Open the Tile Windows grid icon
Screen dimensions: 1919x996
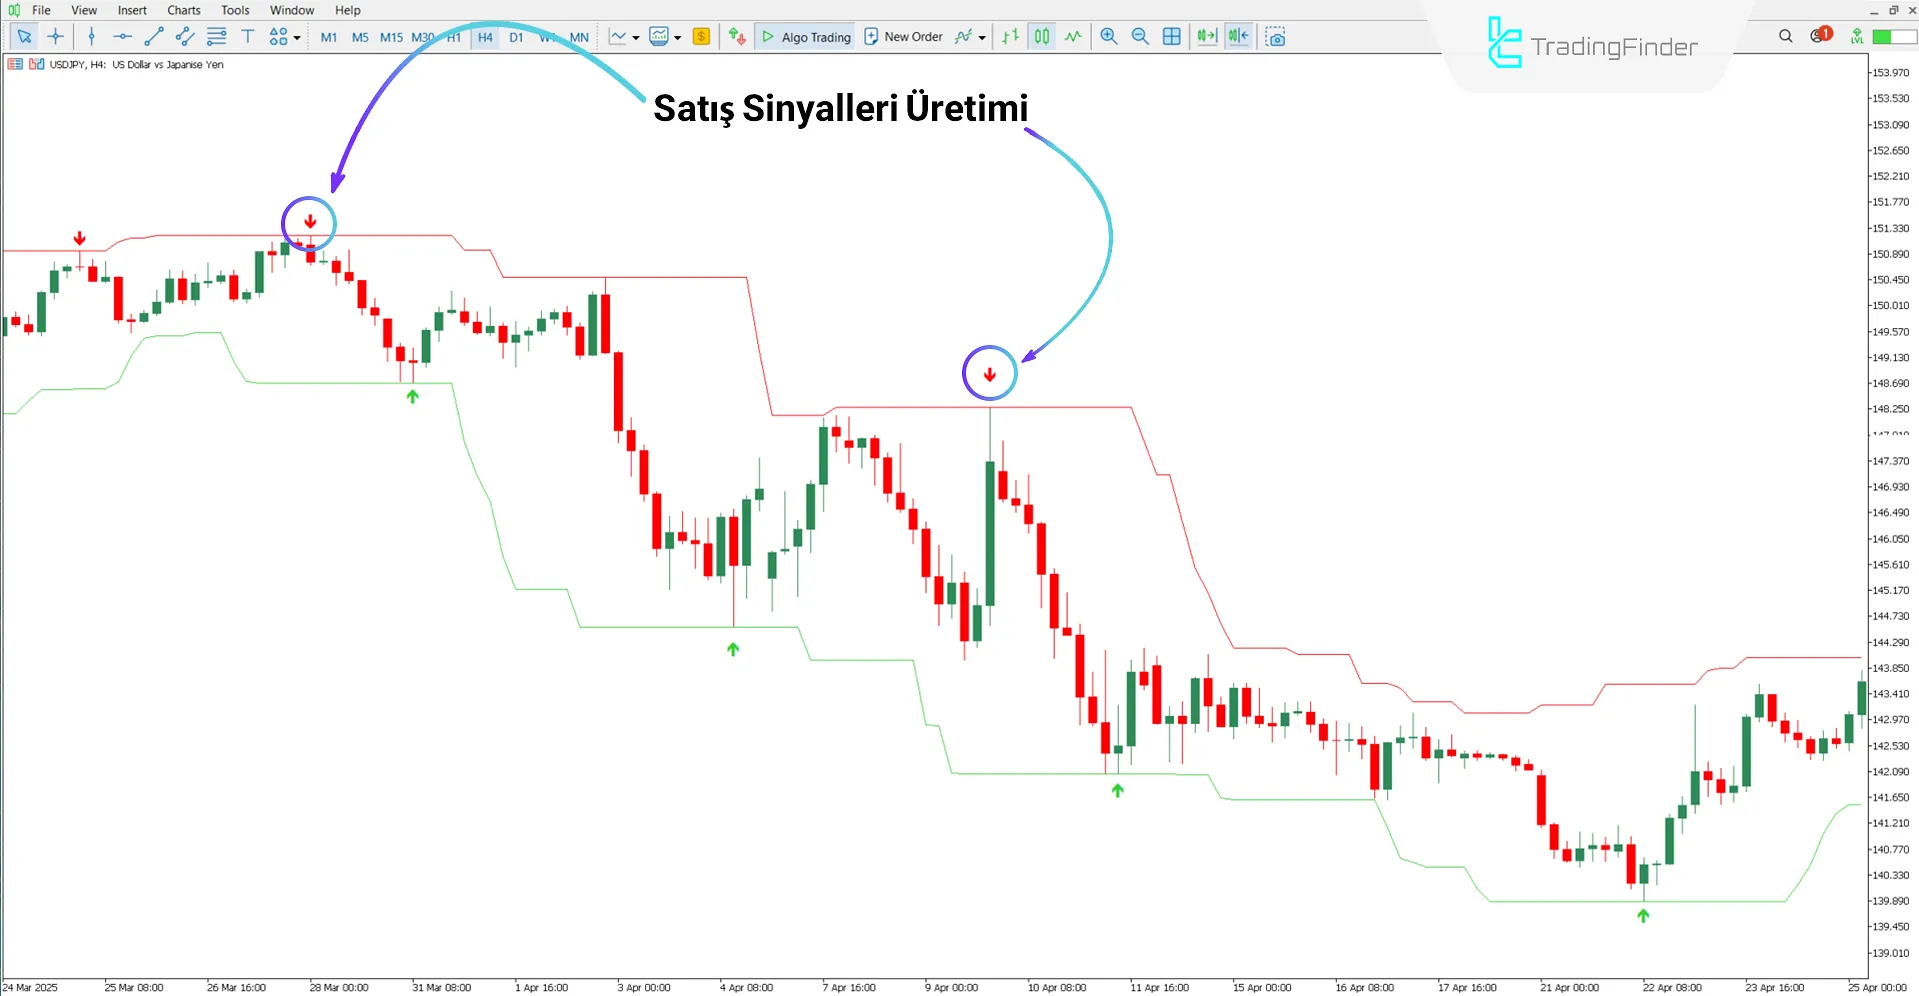1171,36
